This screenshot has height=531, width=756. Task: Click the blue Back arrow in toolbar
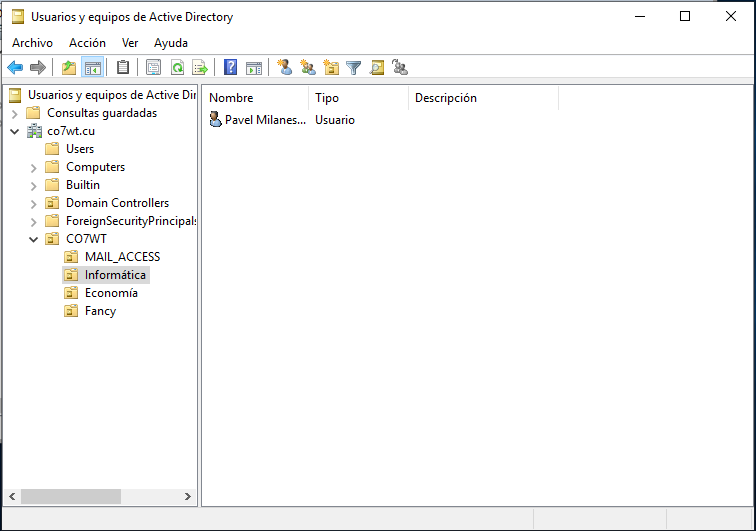pos(15,68)
